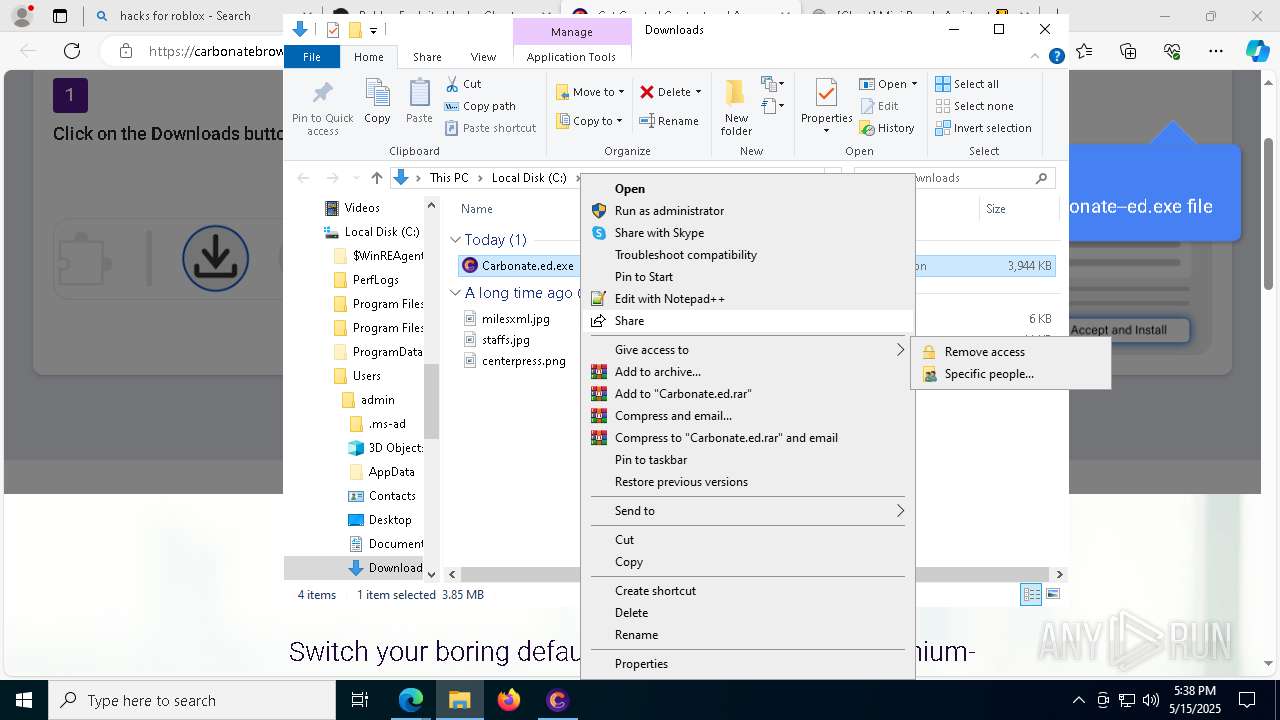Choose Remove access in submenu
Image resolution: width=1280 pixels, height=720 pixels.
[1010, 352]
